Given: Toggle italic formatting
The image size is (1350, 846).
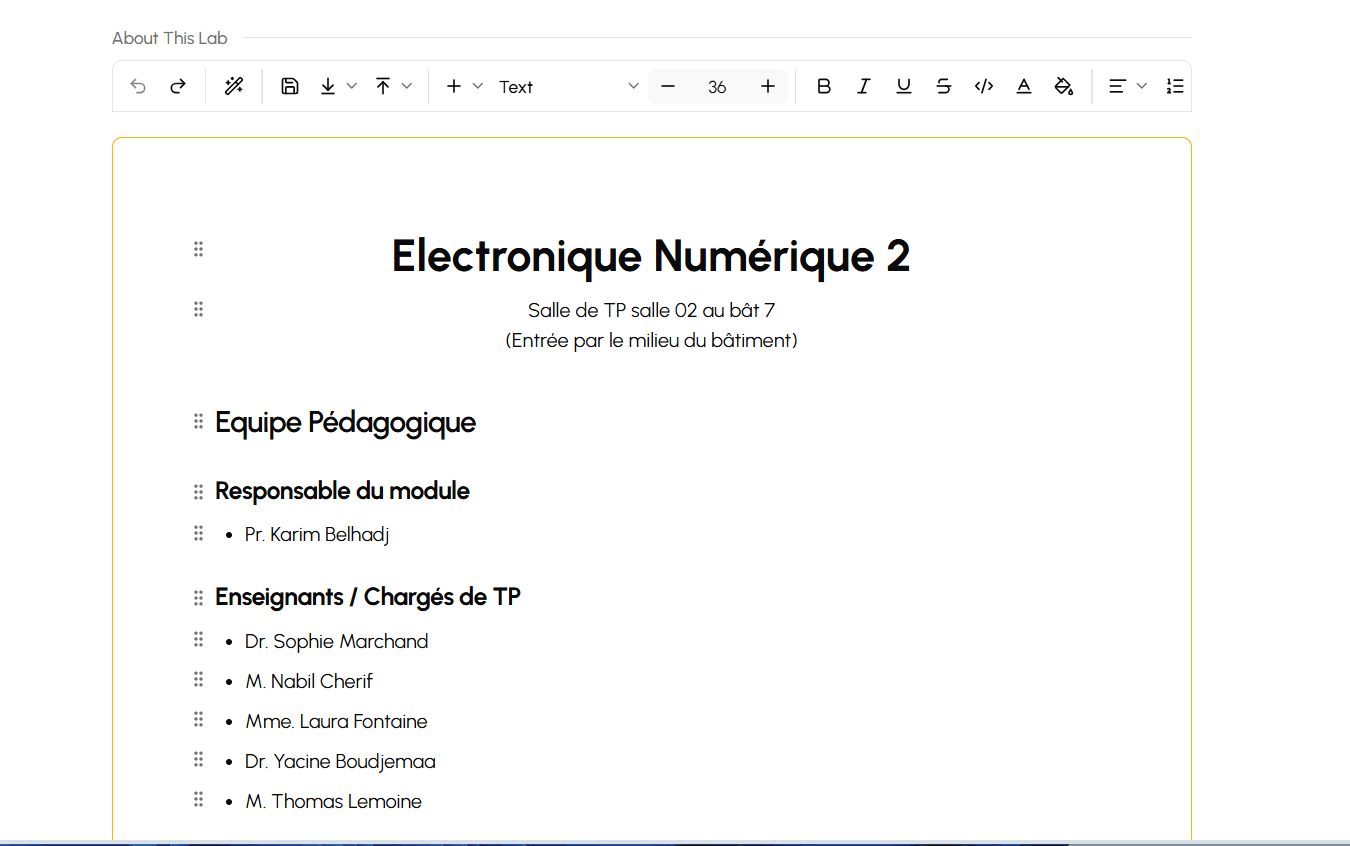Looking at the screenshot, I should (x=864, y=87).
